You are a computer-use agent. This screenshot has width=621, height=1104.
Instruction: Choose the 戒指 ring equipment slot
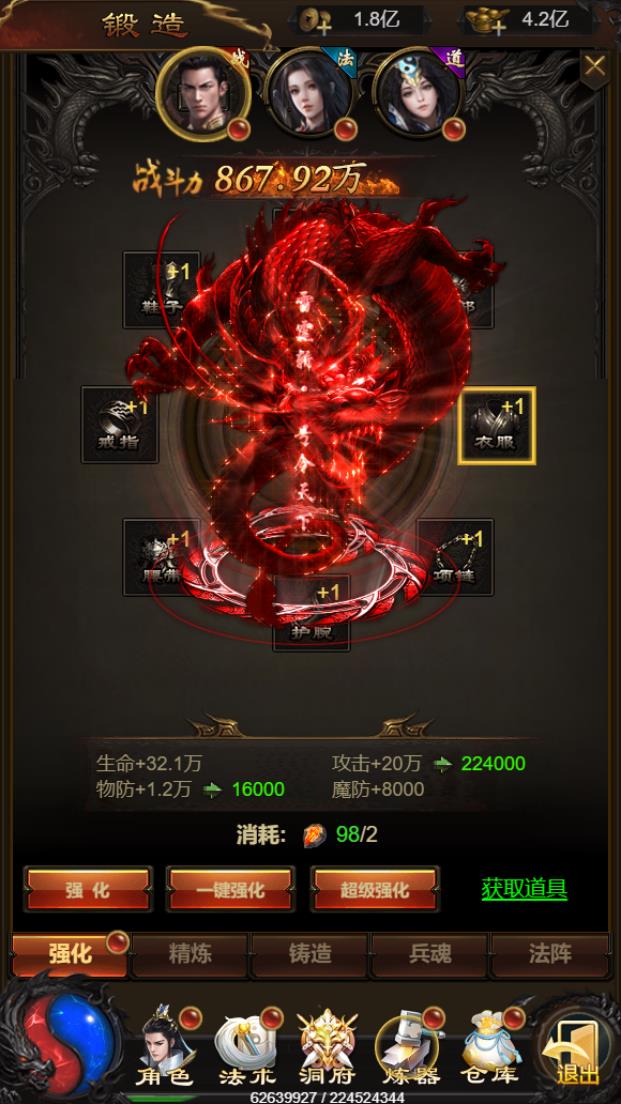click(x=119, y=425)
